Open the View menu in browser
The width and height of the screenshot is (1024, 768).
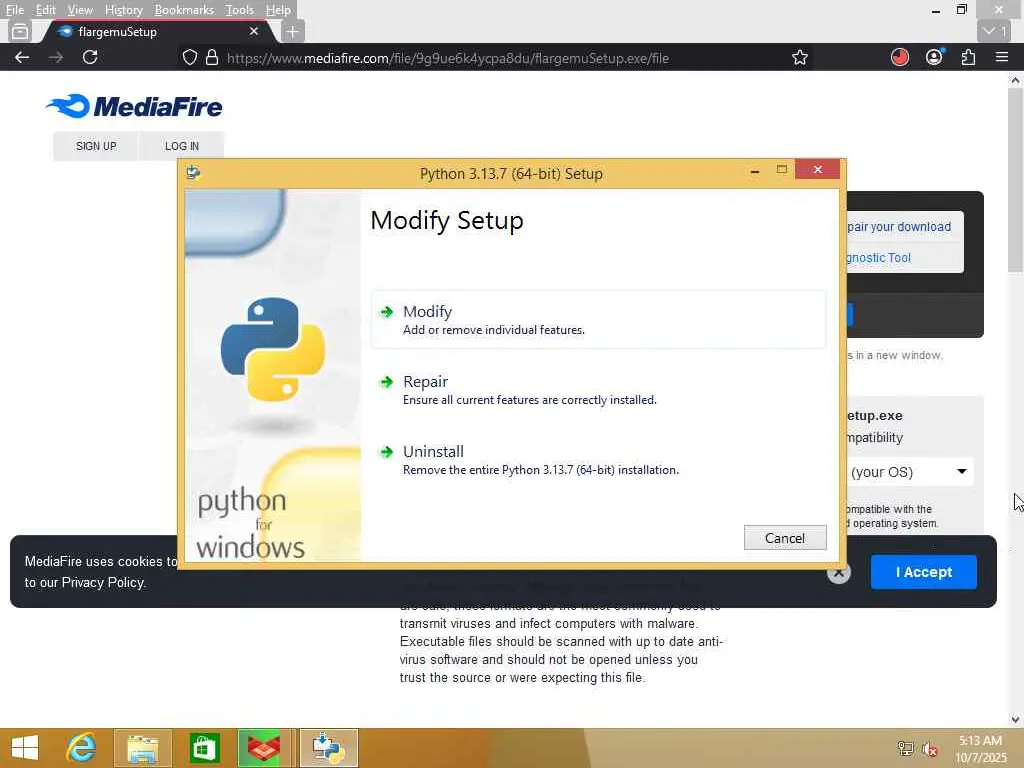click(80, 10)
